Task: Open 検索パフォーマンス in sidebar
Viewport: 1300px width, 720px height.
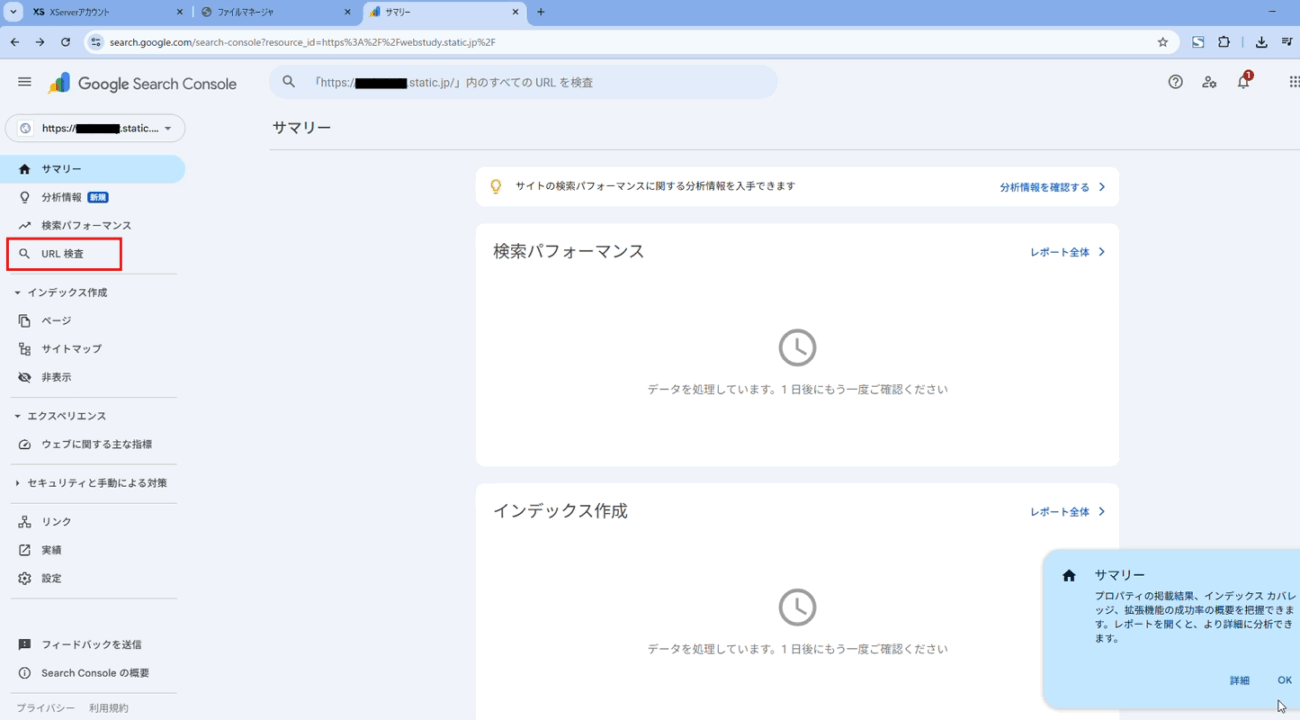Action: click(86, 226)
